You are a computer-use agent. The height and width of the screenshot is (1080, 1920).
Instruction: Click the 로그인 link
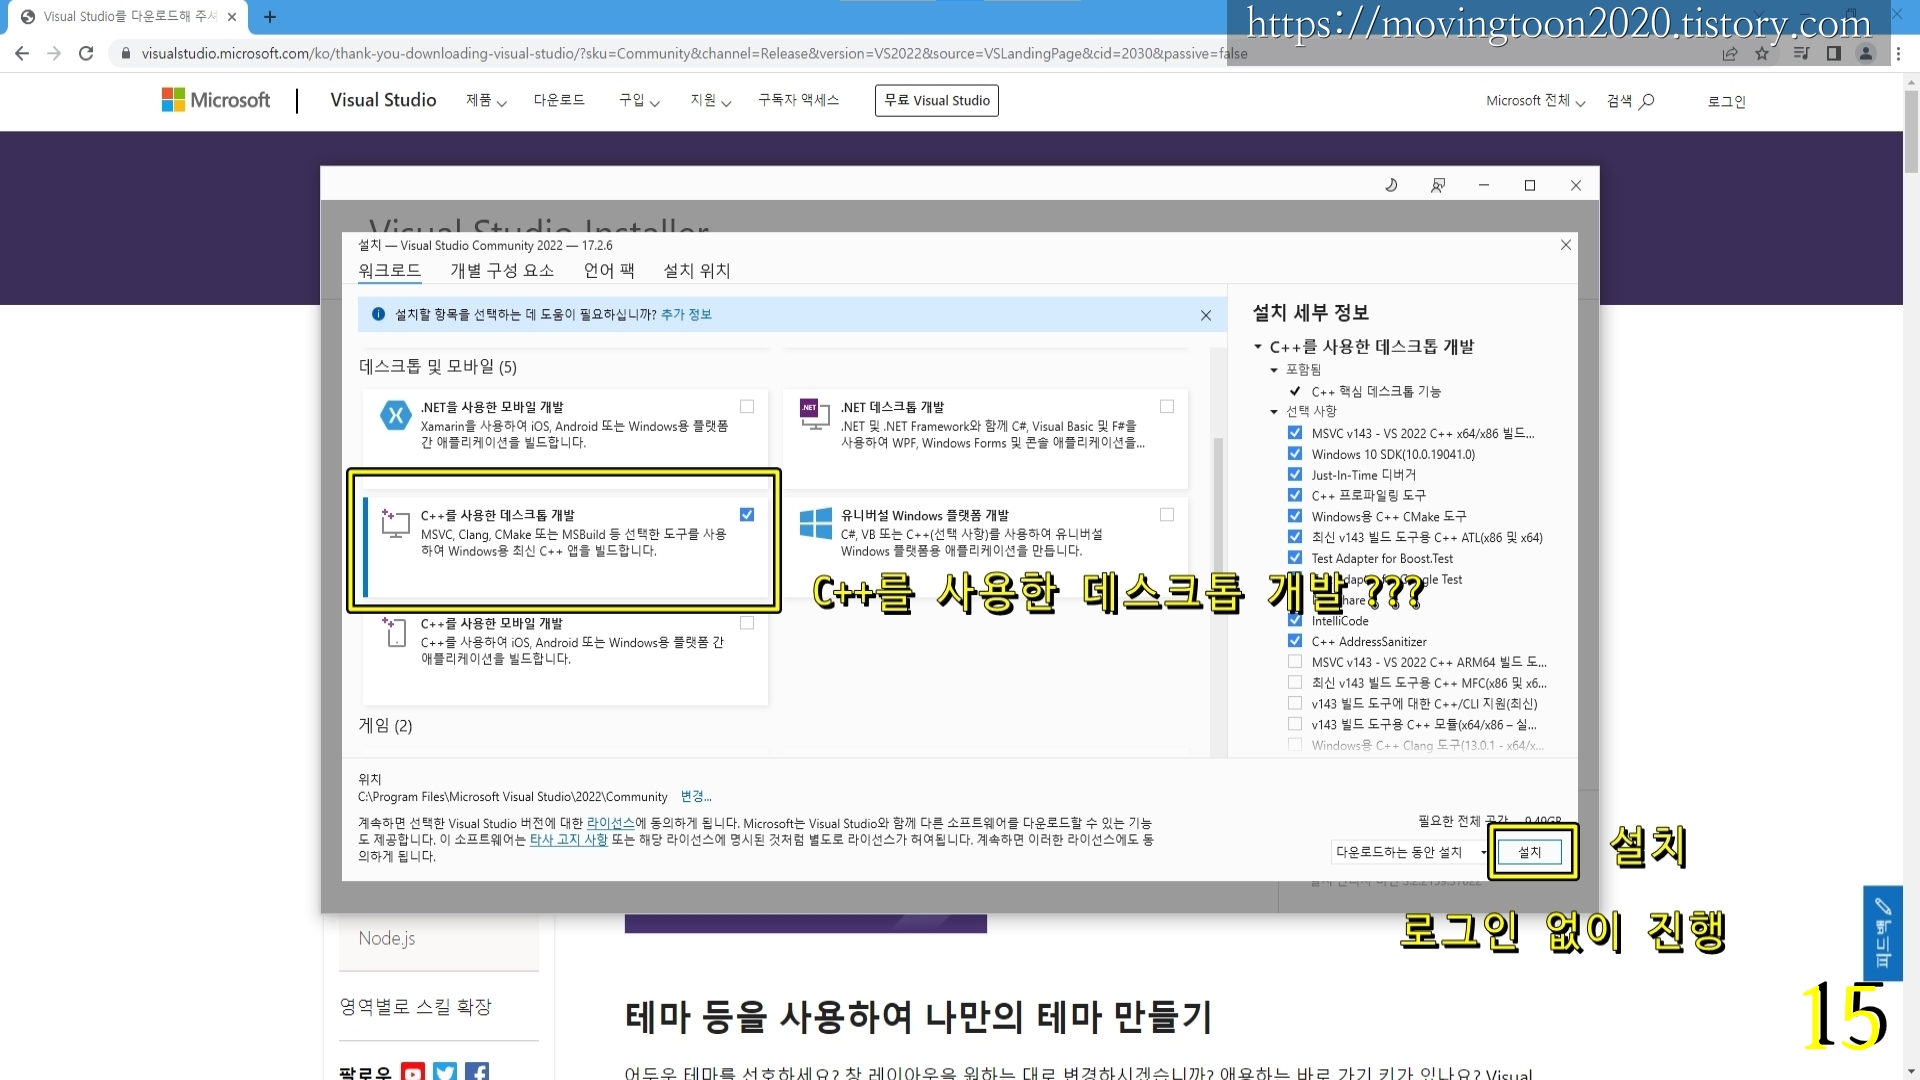point(1727,101)
